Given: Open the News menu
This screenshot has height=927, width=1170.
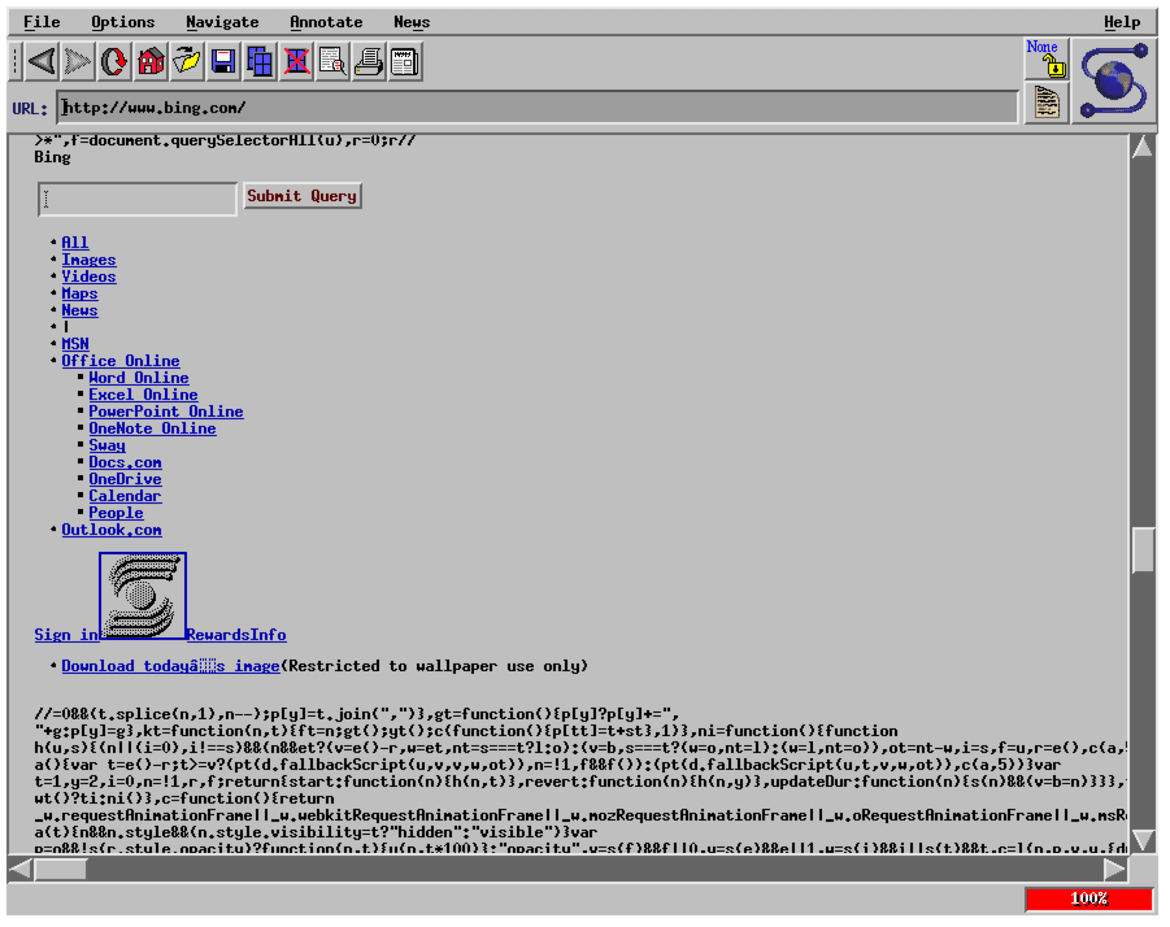Looking at the screenshot, I should 412,22.
